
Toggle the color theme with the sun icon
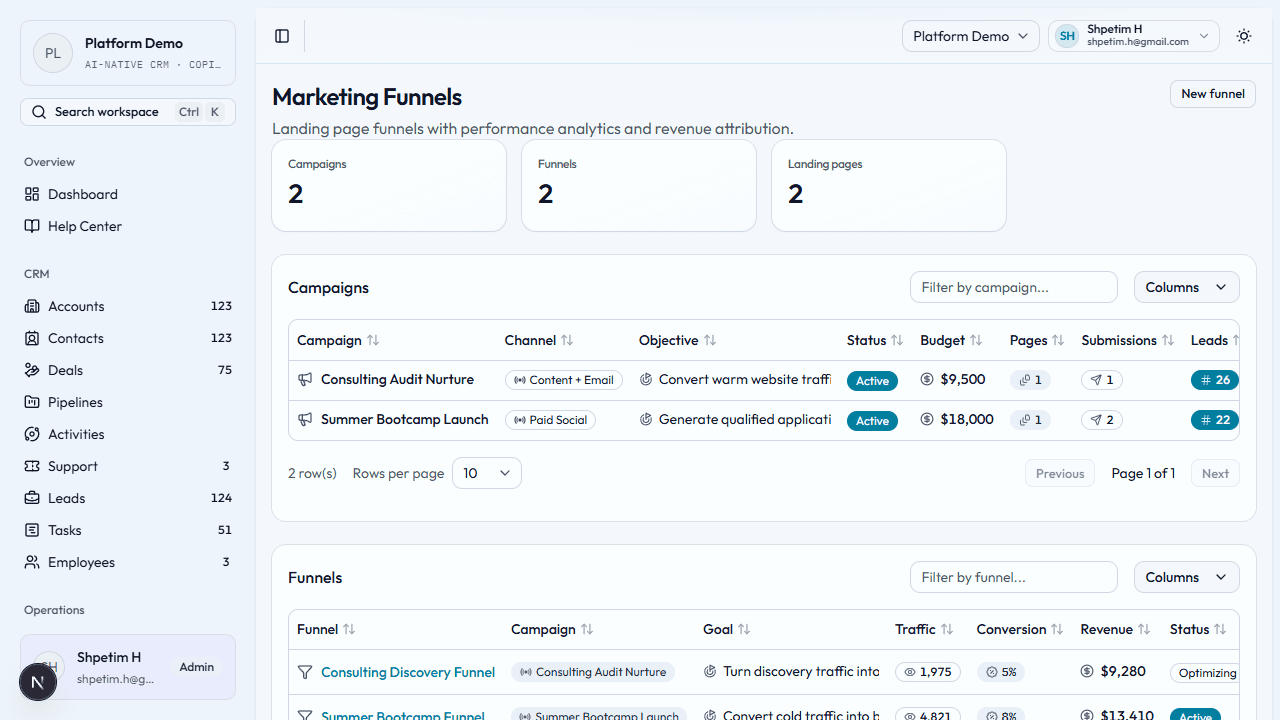(1244, 36)
